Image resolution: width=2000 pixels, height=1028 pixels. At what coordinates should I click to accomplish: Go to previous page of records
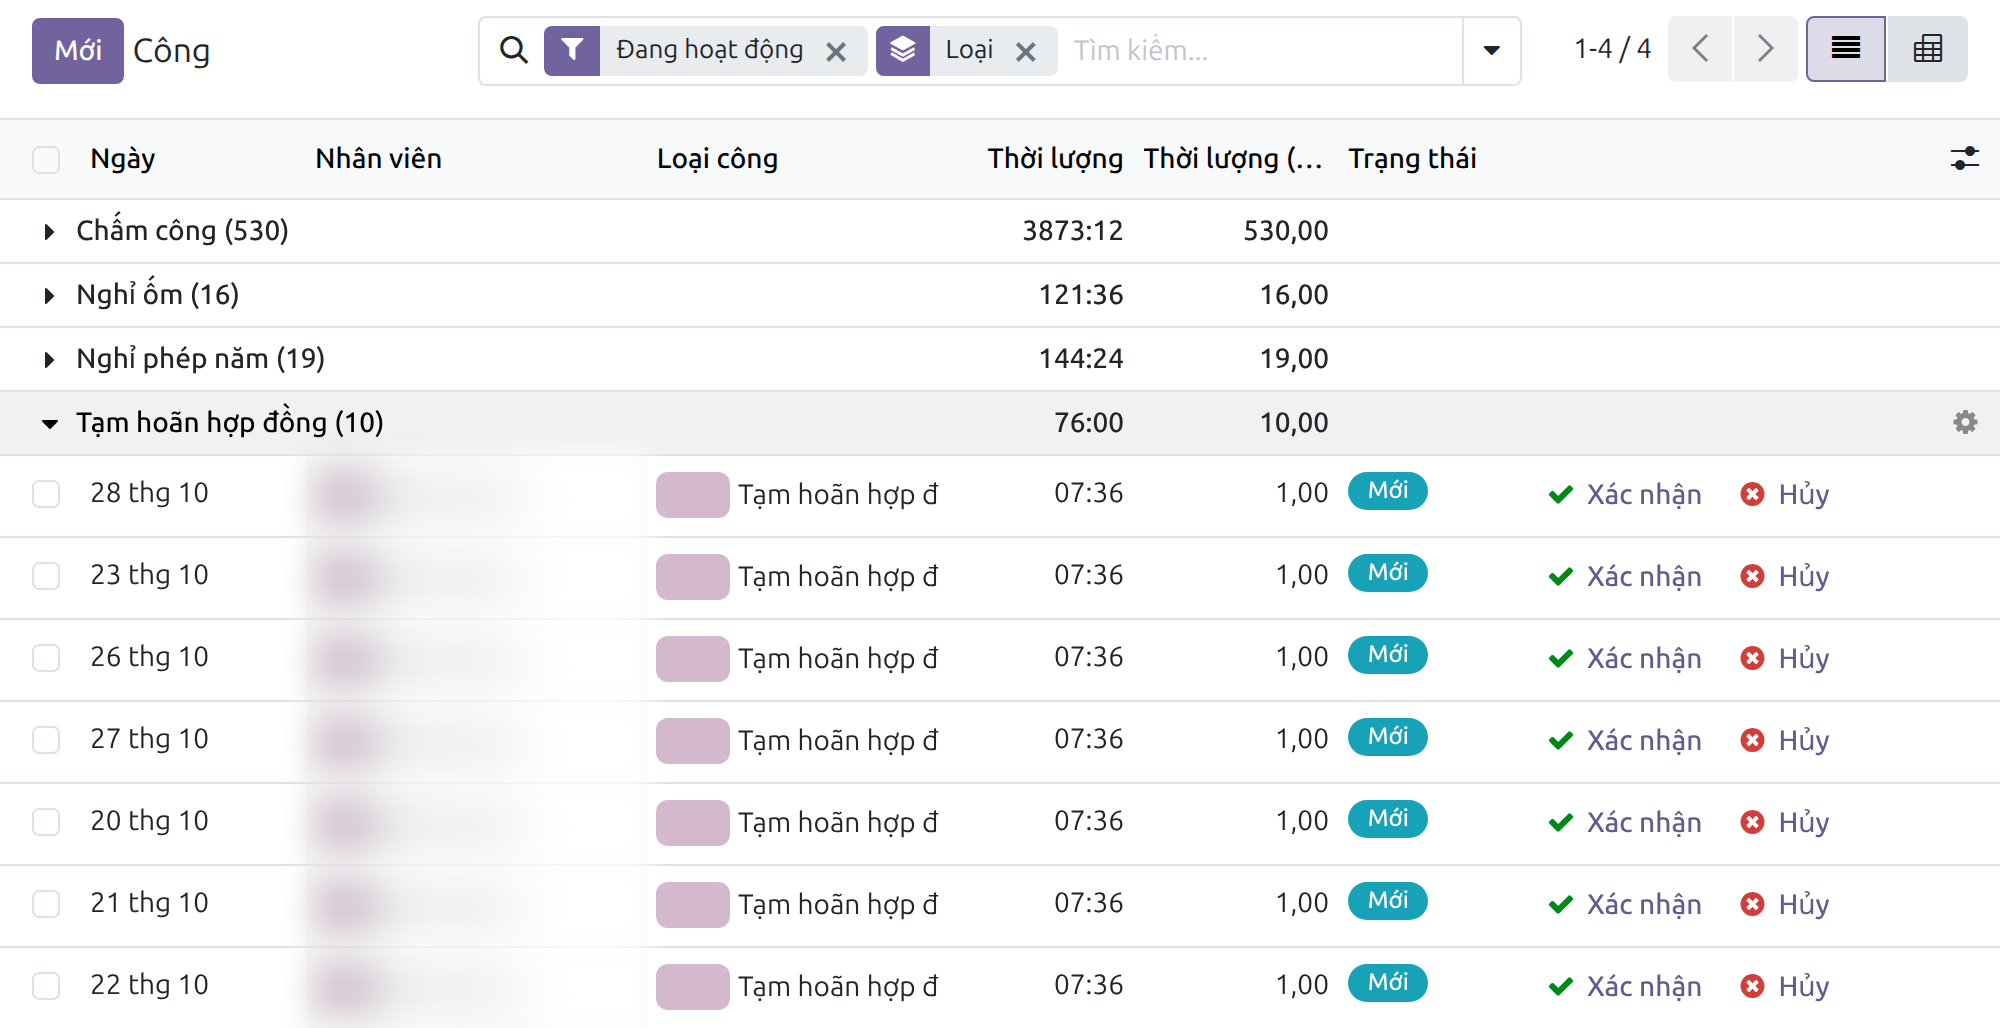1700,49
